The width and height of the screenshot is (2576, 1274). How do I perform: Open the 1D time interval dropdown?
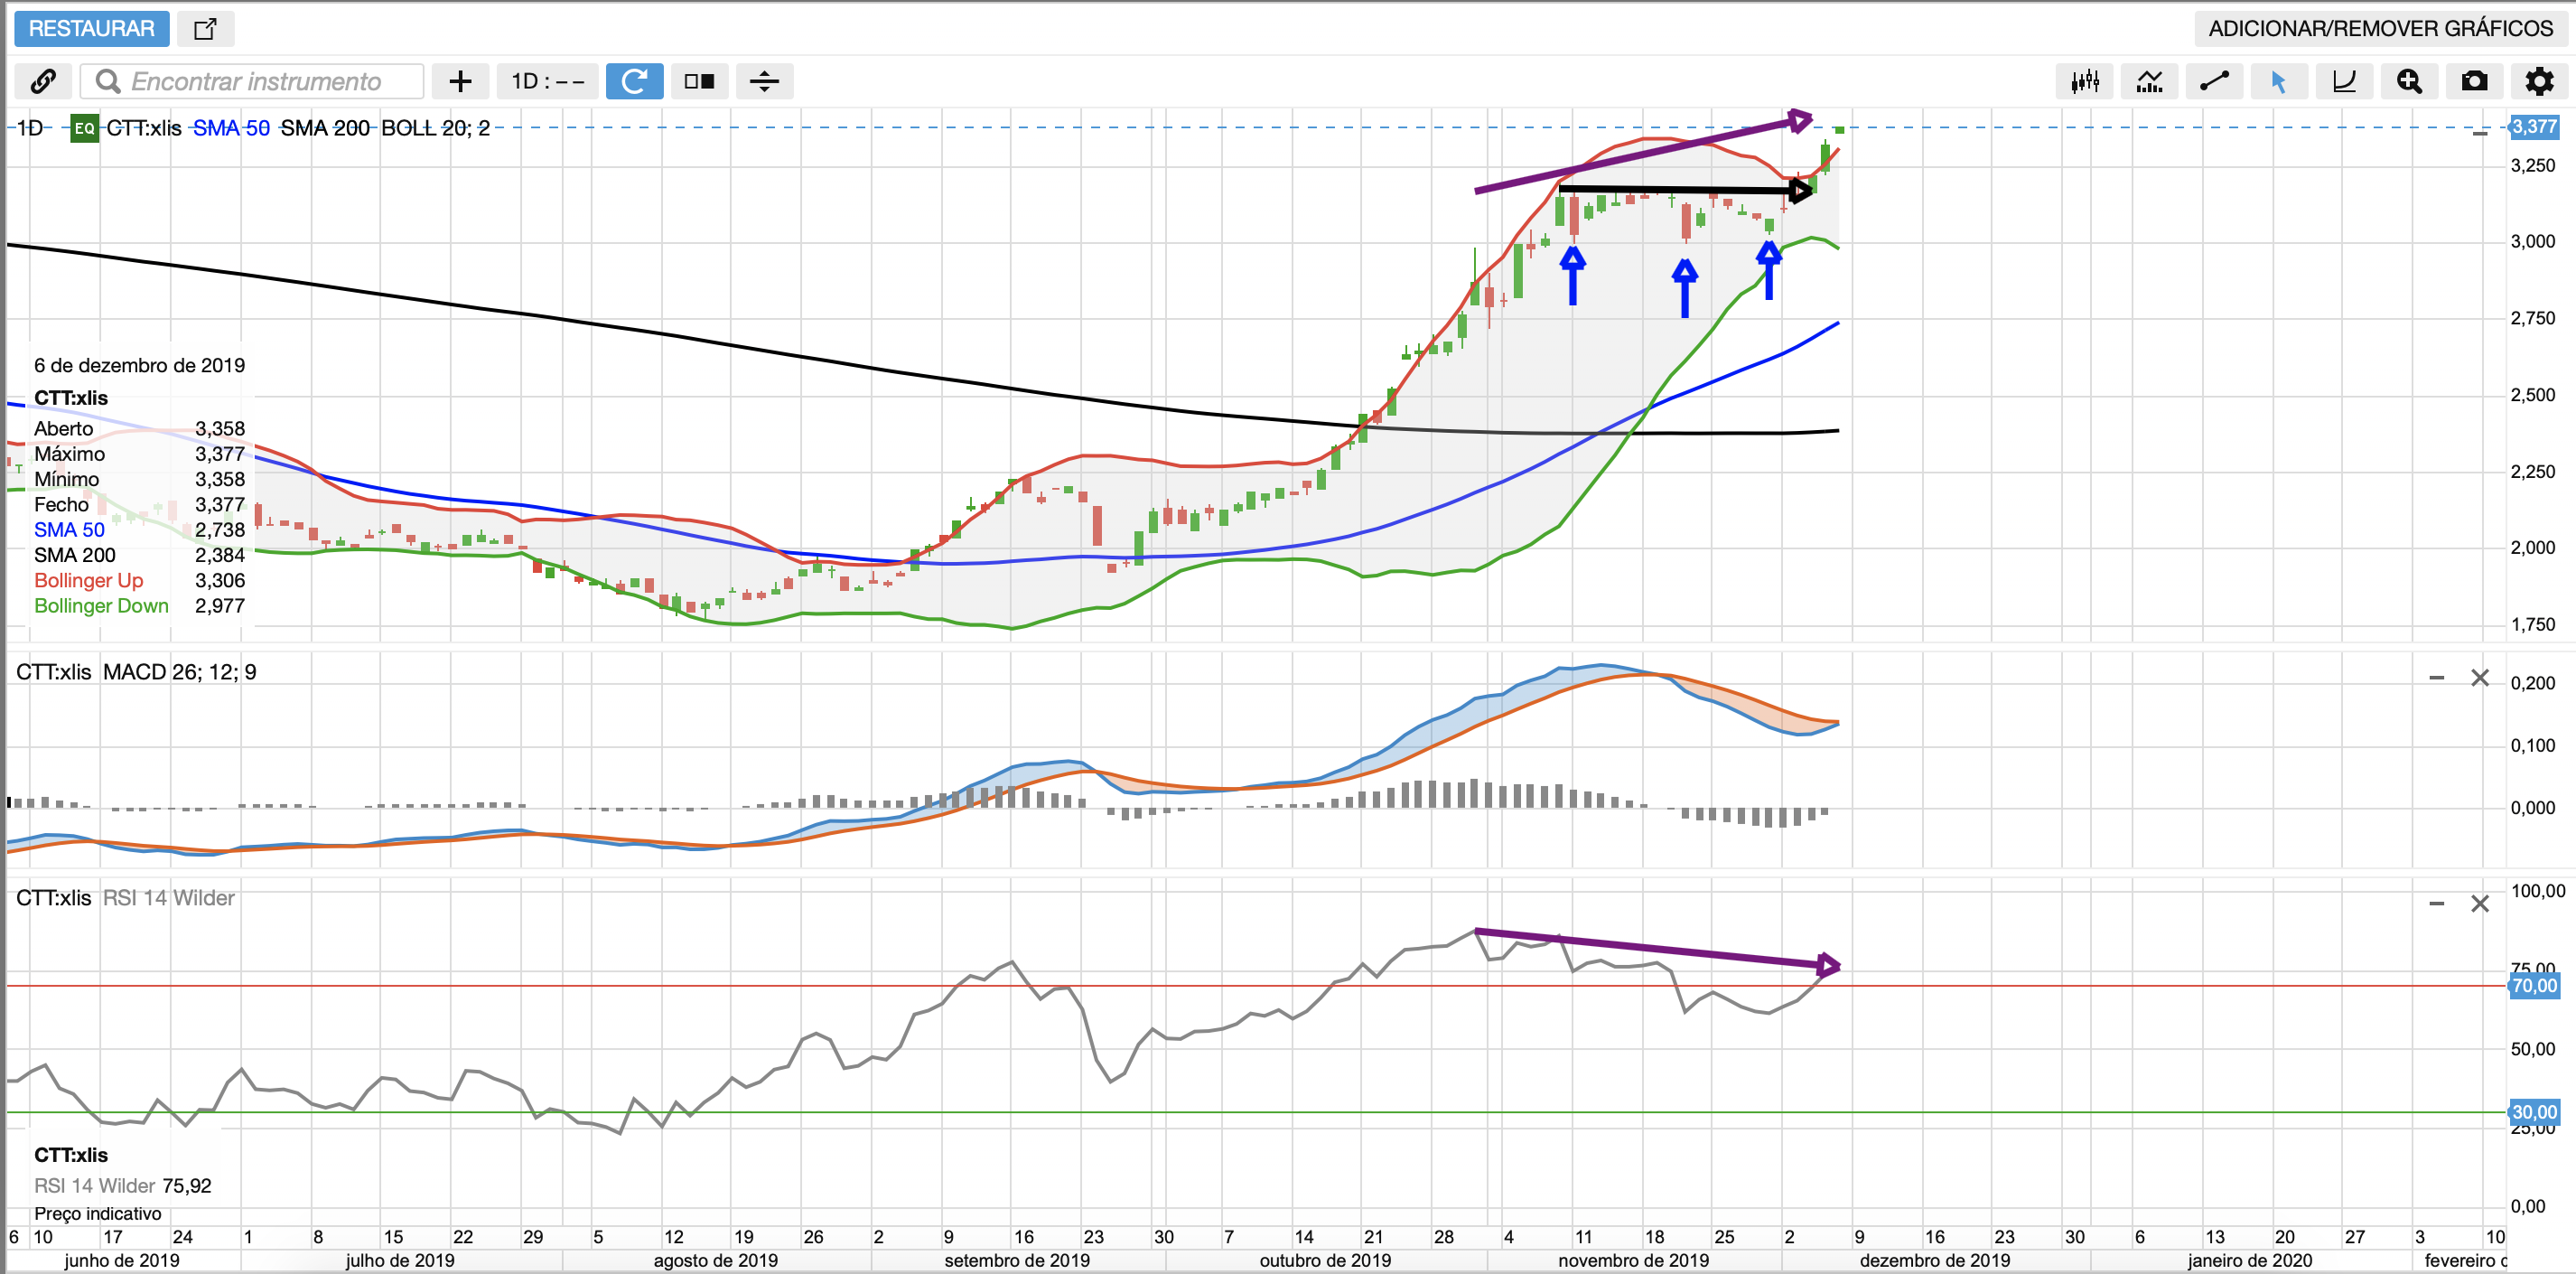pyautogui.click(x=547, y=81)
